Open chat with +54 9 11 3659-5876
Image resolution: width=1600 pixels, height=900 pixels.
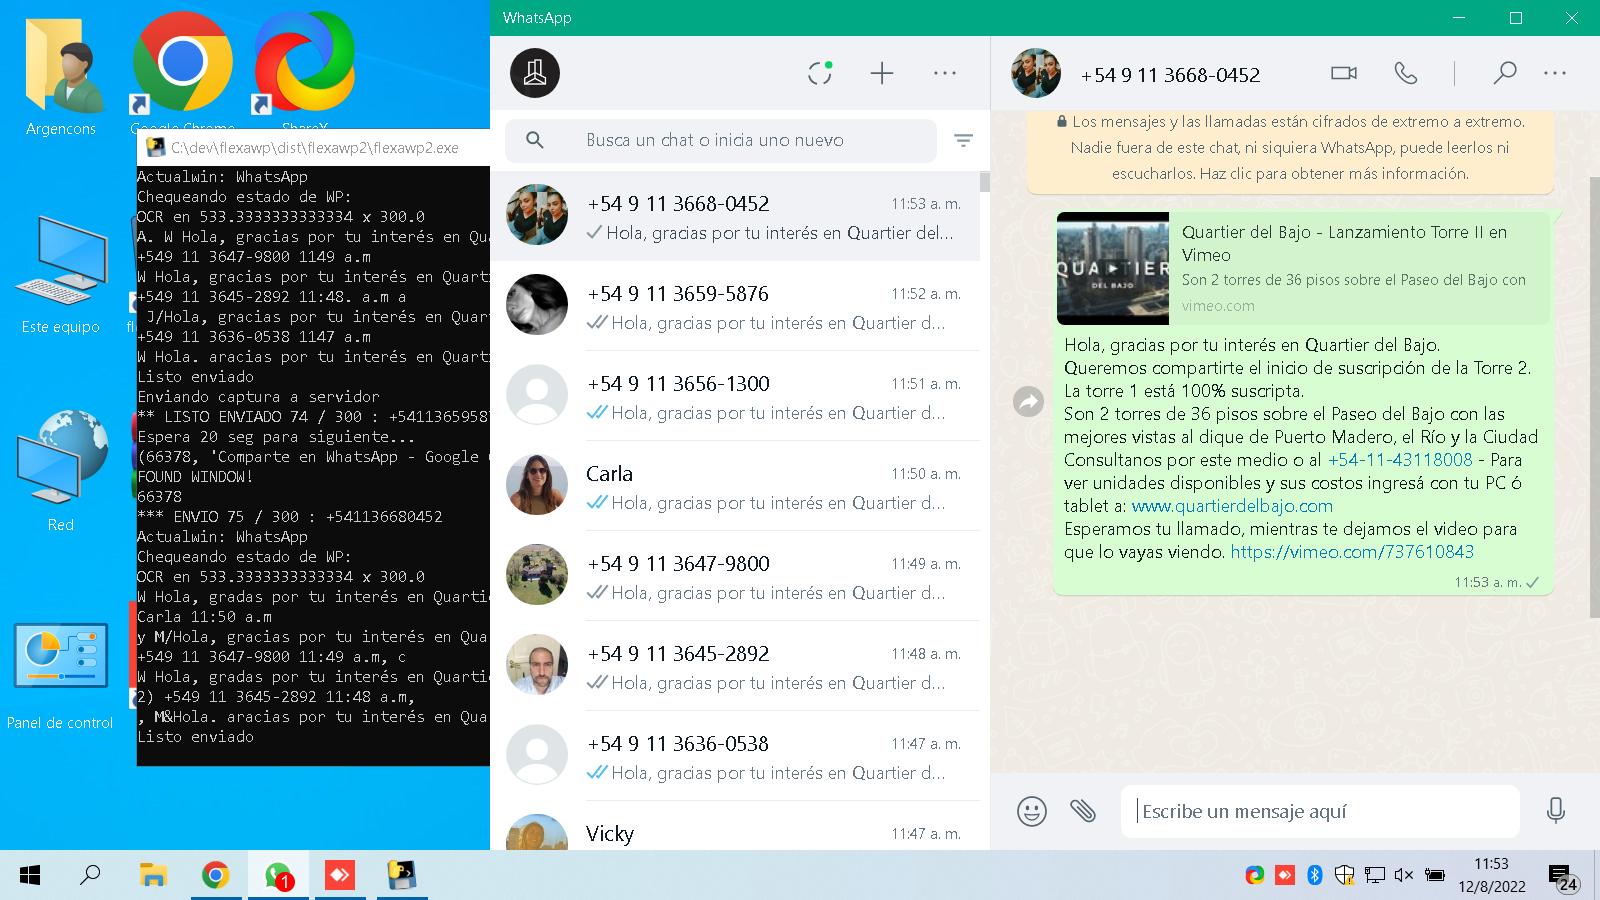point(735,306)
